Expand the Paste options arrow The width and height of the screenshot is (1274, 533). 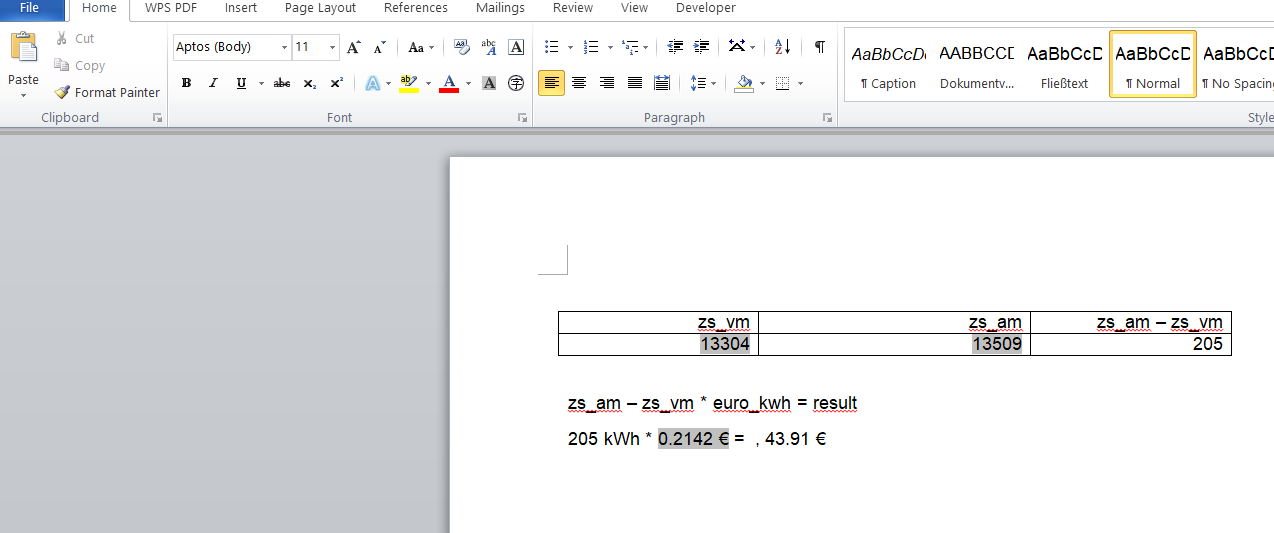[23, 95]
